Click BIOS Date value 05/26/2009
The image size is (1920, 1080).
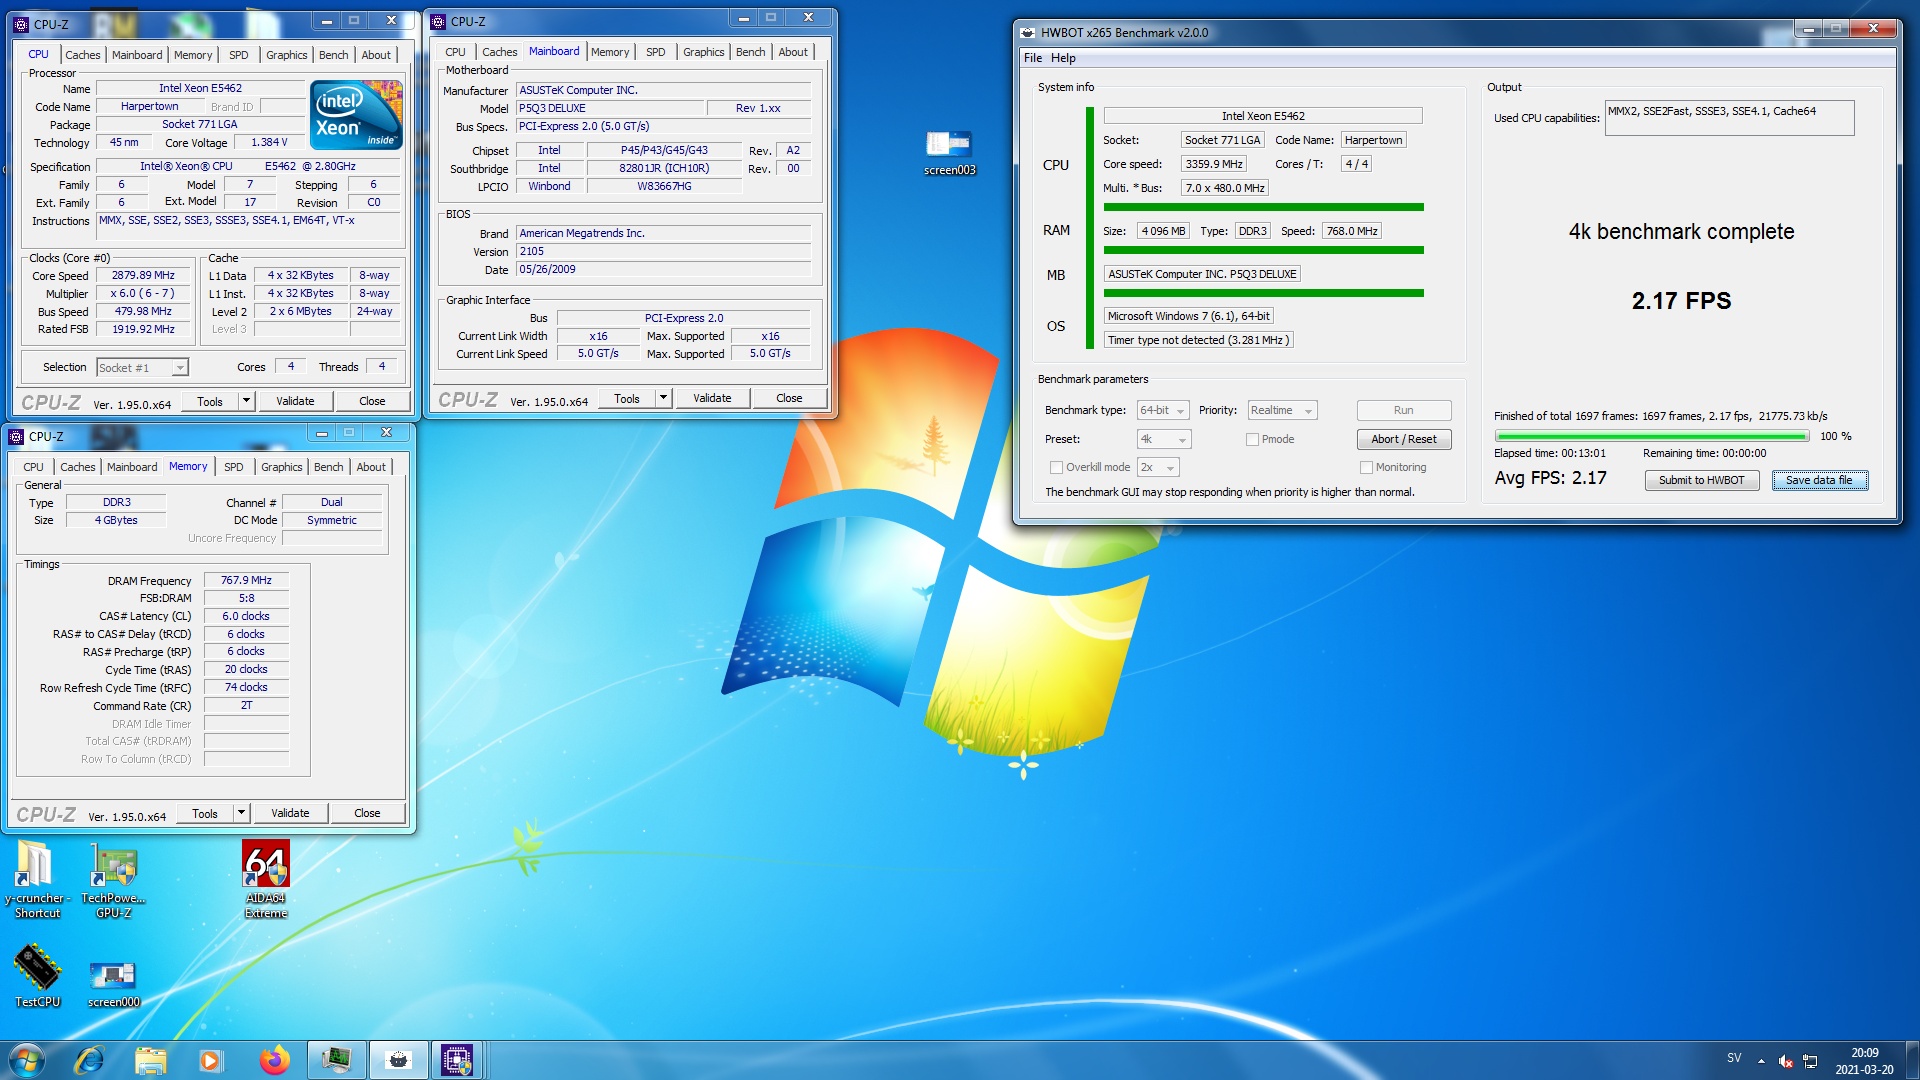tap(663, 269)
